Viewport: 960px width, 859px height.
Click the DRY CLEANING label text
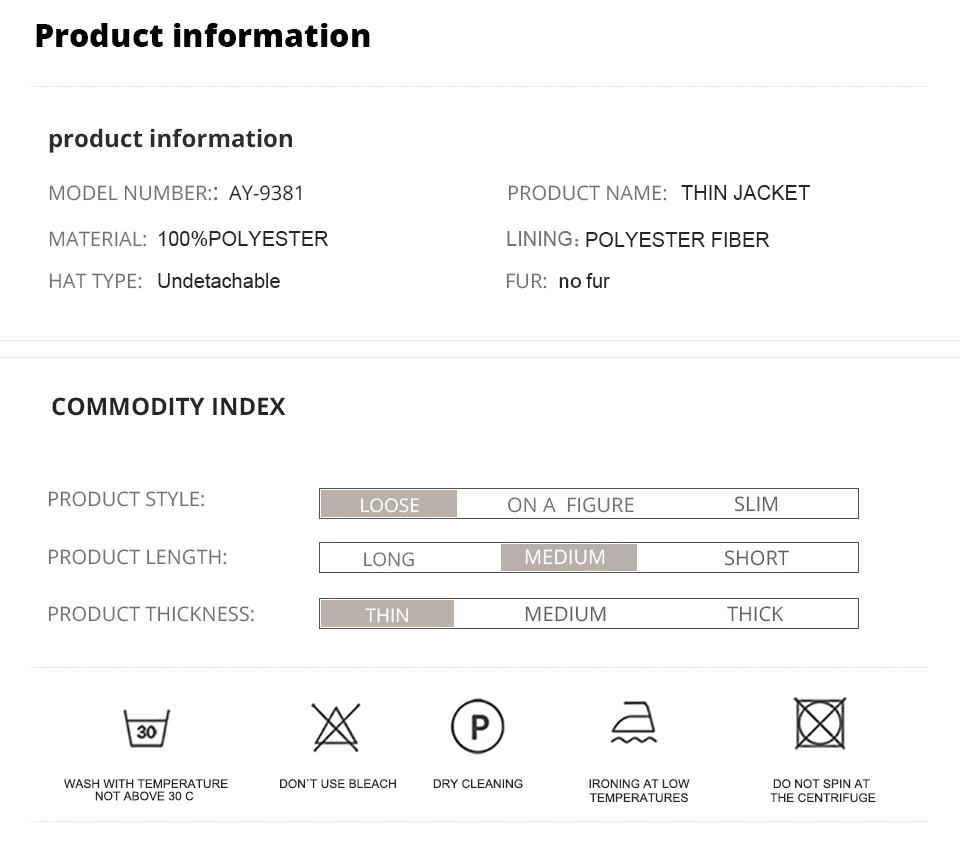coord(478,784)
